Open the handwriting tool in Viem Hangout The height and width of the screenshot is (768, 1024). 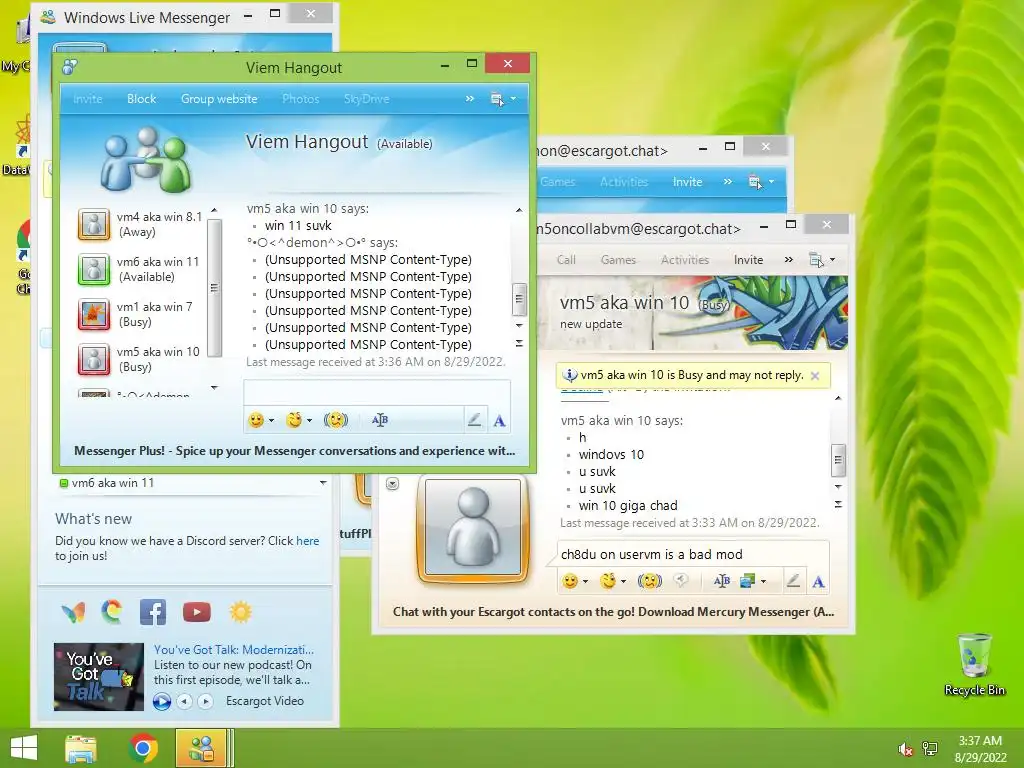click(475, 420)
